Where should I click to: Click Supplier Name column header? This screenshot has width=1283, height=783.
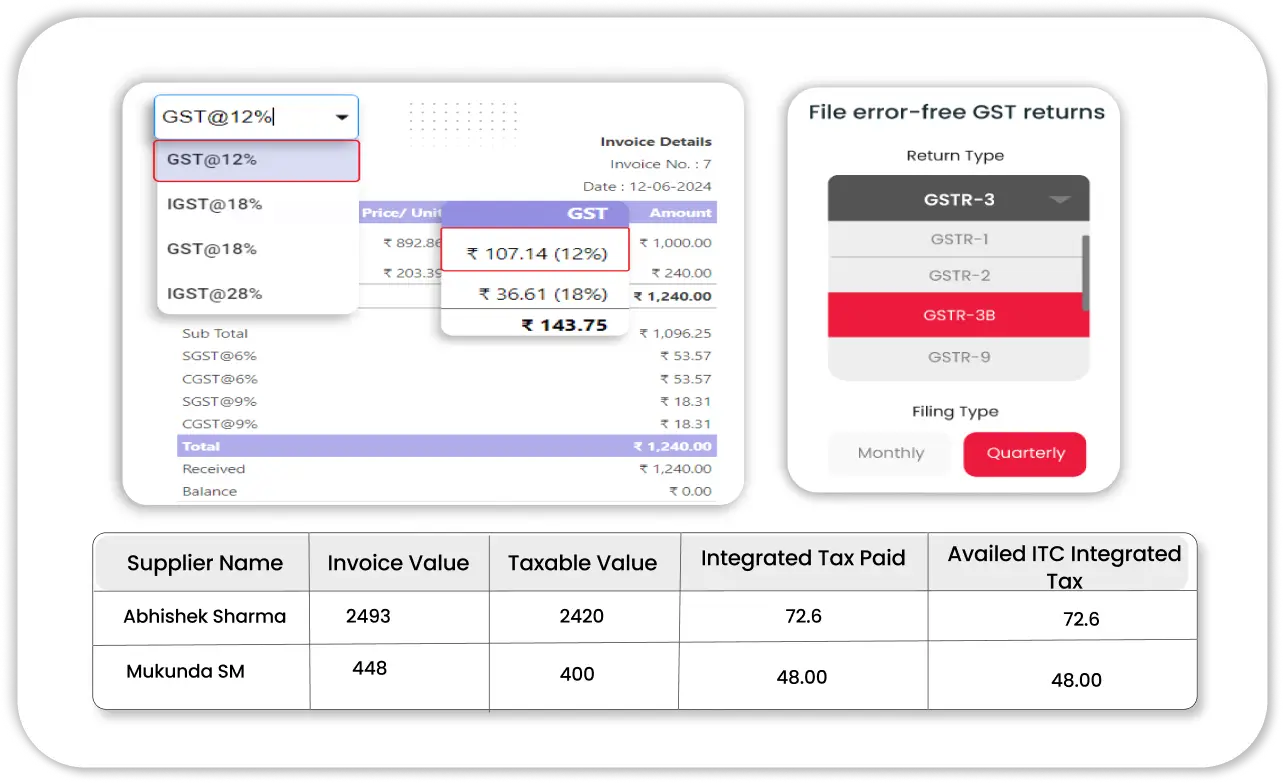tap(205, 563)
